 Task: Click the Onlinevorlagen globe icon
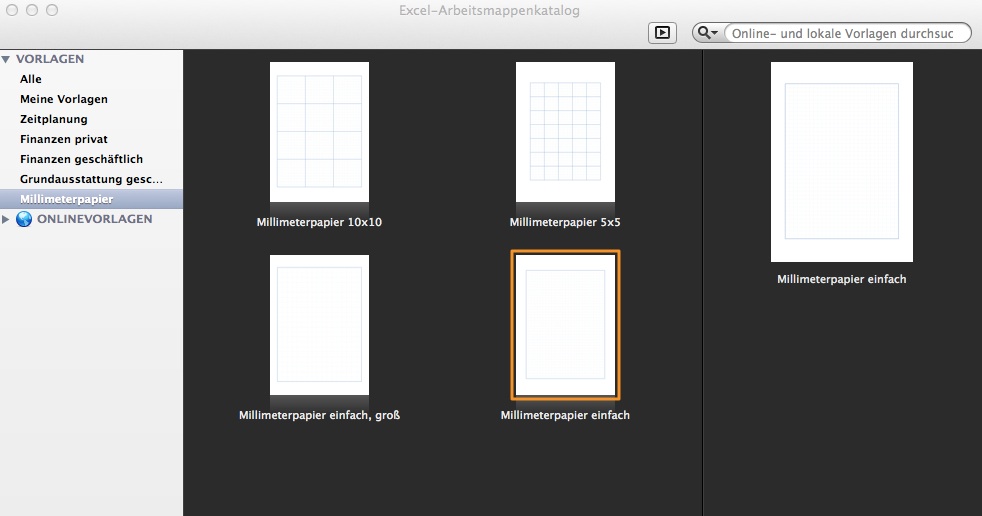tap(24, 219)
